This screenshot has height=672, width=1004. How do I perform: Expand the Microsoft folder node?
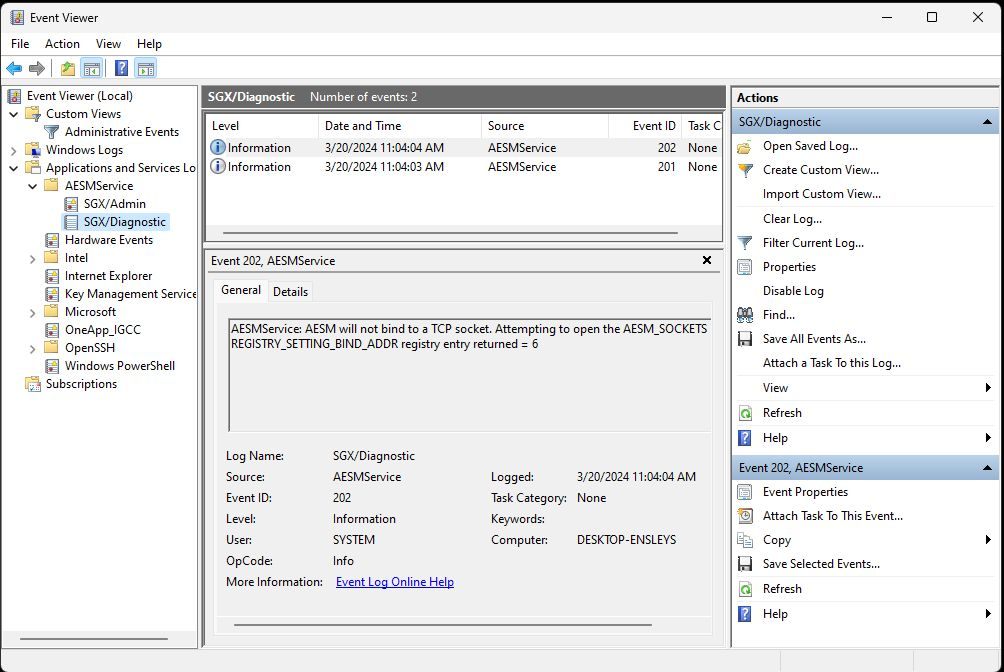point(32,313)
